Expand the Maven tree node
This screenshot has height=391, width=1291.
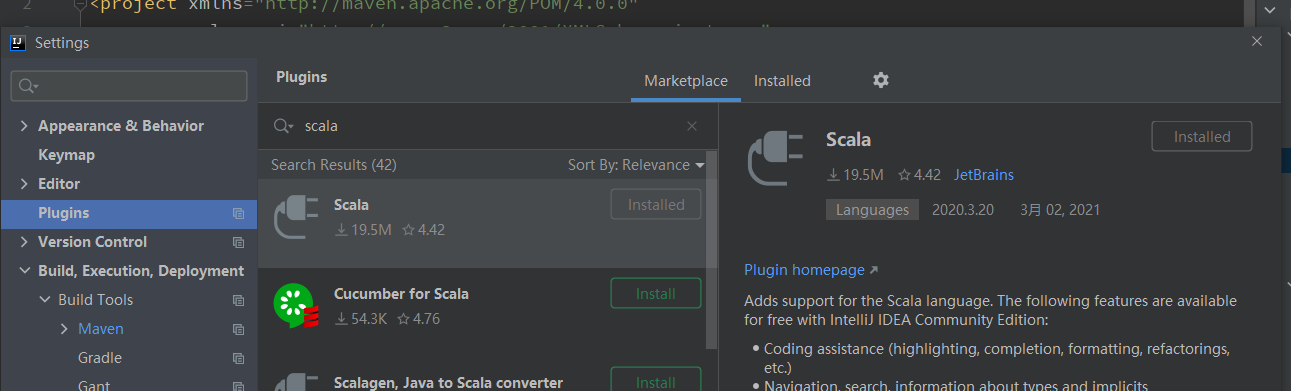click(64, 329)
